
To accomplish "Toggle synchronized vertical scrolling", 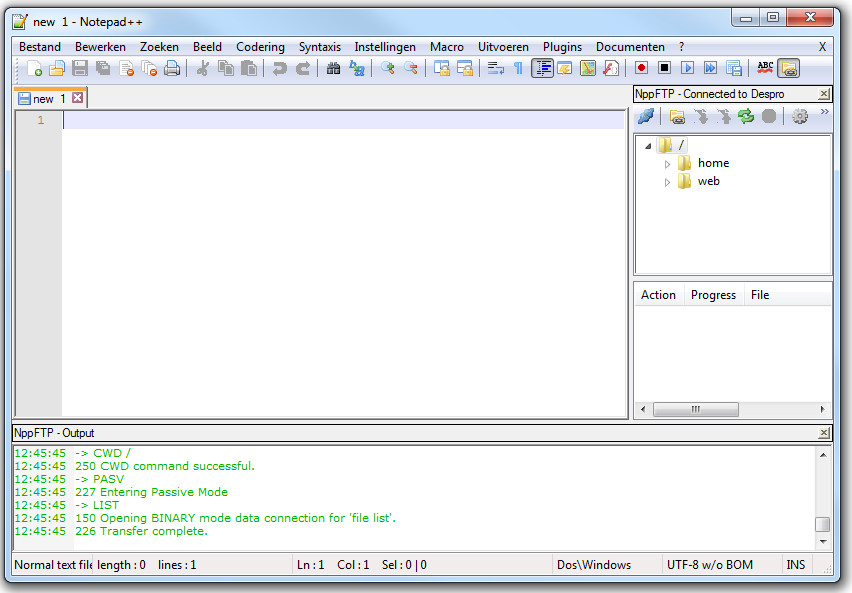I will [x=441, y=68].
